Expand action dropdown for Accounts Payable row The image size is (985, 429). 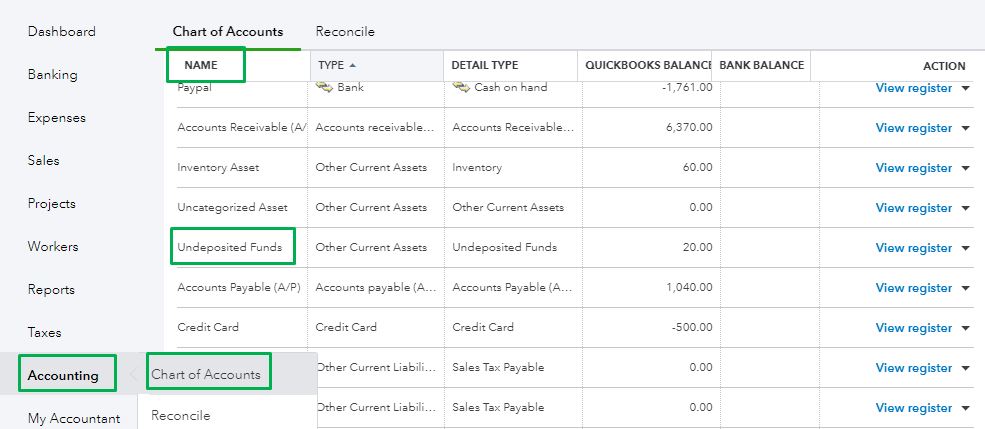pyautogui.click(x=966, y=288)
